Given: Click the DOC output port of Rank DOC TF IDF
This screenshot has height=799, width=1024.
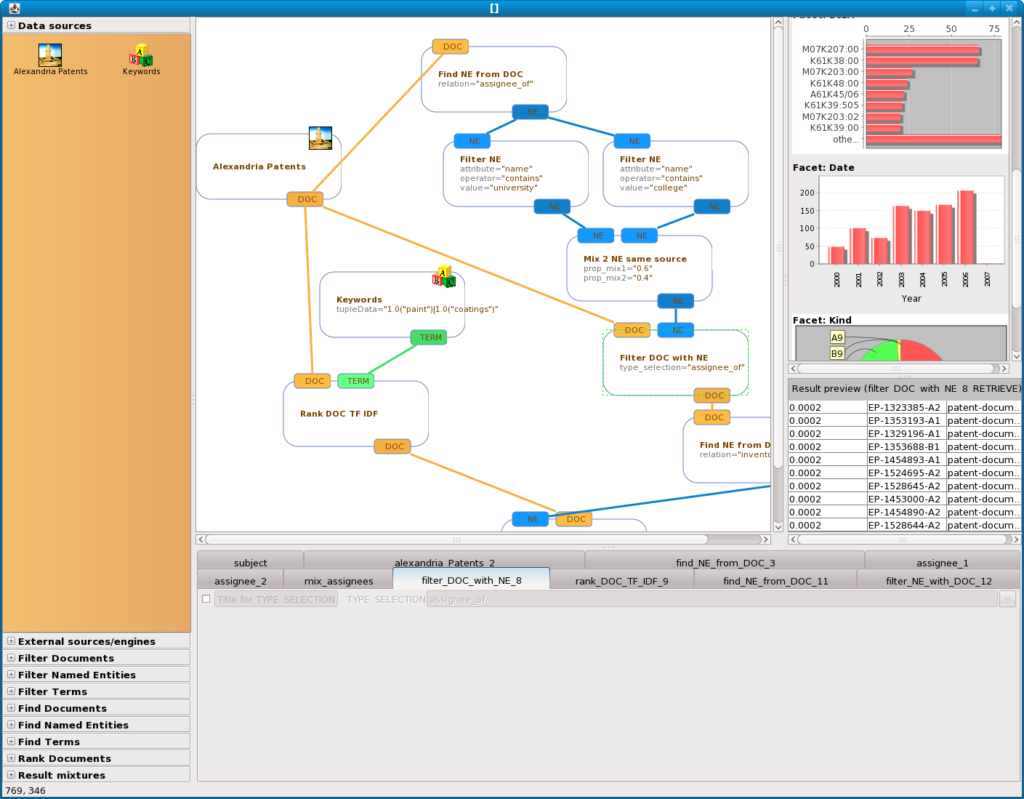Looking at the screenshot, I should (x=392, y=446).
